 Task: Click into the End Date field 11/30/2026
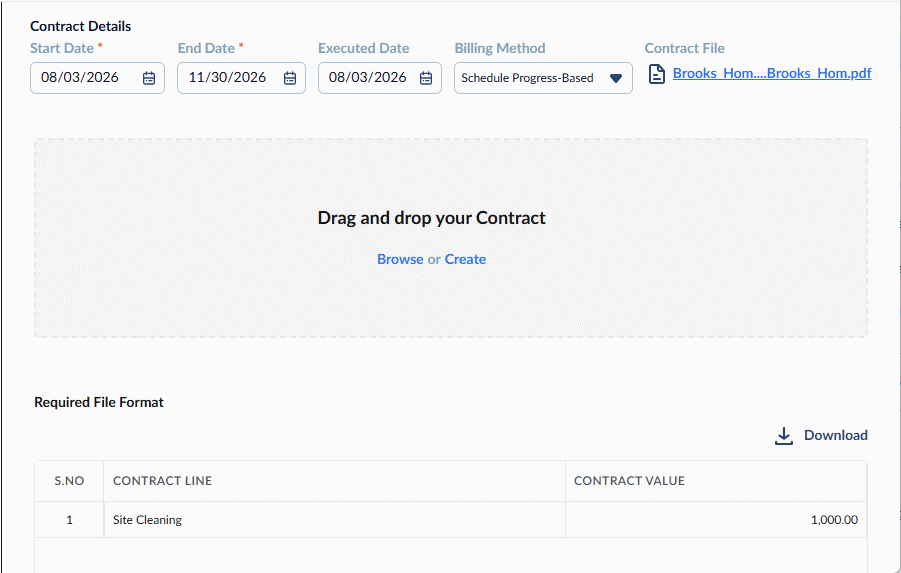(241, 78)
